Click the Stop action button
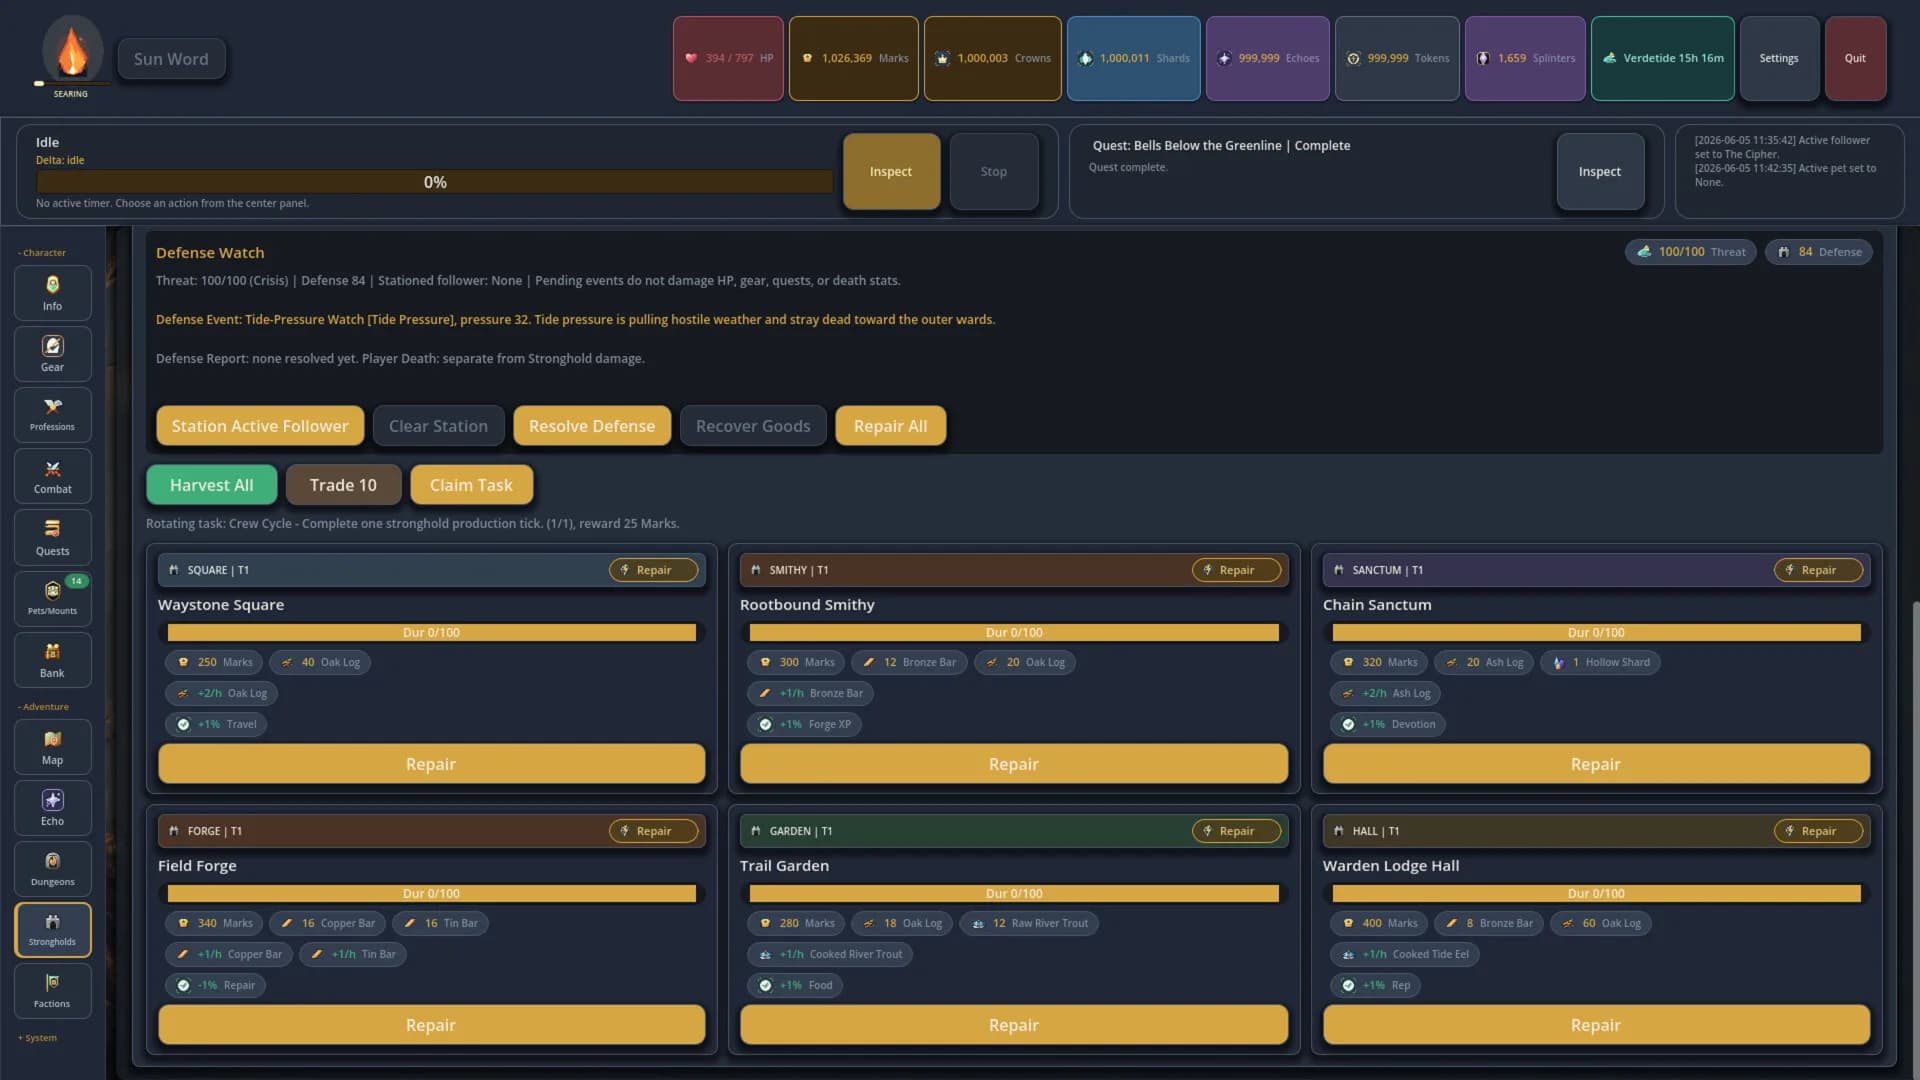The height and width of the screenshot is (1080, 1920). (x=994, y=171)
